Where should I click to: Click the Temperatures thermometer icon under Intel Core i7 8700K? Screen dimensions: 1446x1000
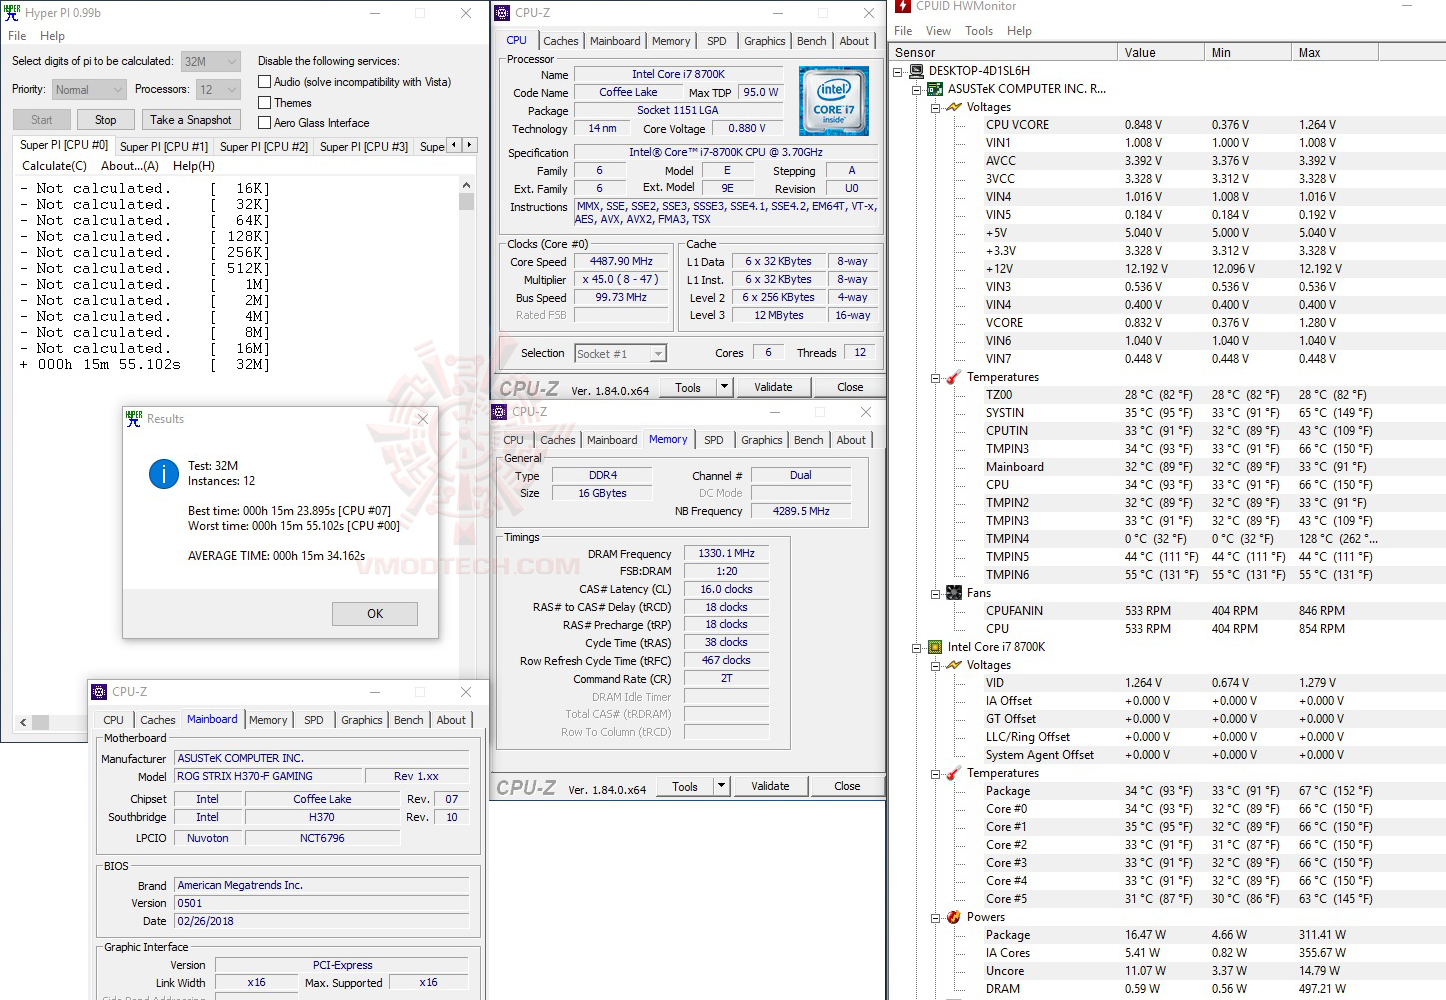pyautogui.click(x=952, y=772)
